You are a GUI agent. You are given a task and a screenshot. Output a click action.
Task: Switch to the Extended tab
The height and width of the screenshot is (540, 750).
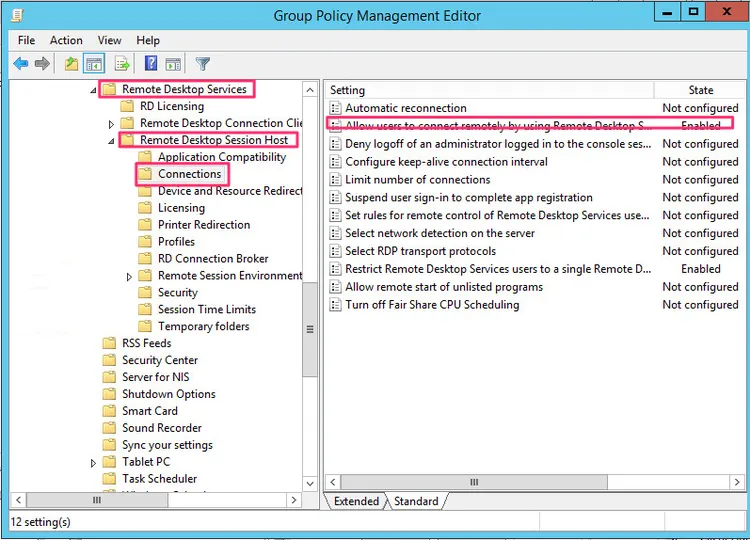356,501
